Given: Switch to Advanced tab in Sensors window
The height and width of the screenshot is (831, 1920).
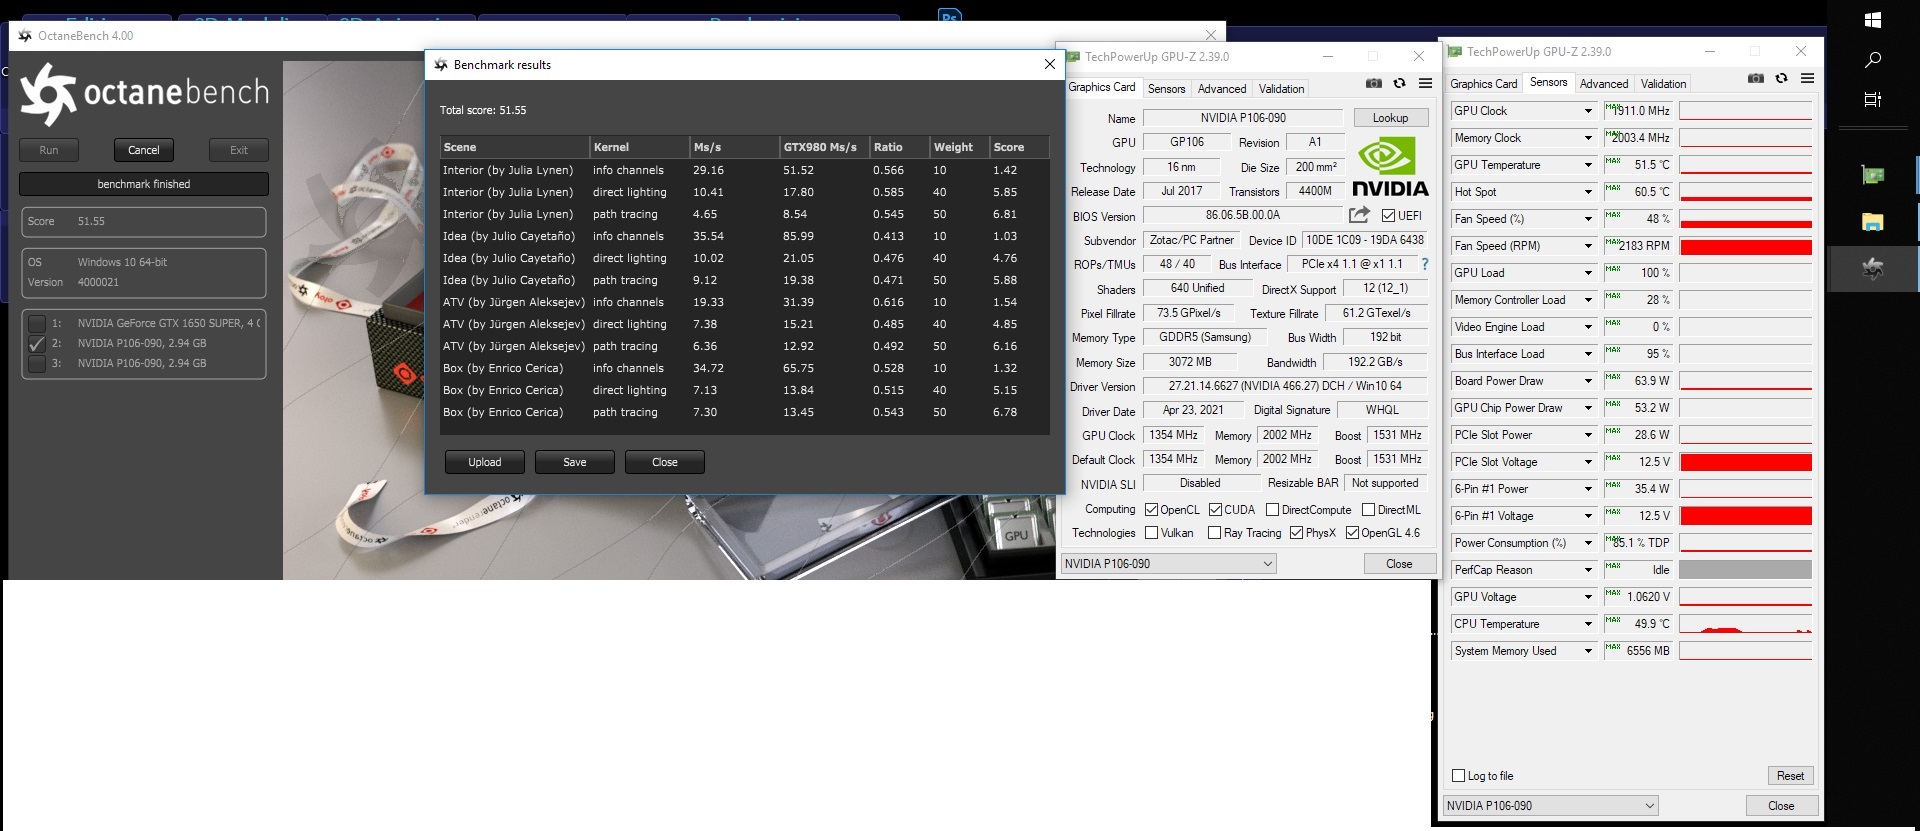Looking at the screenshot, I should coord(1604,84).
